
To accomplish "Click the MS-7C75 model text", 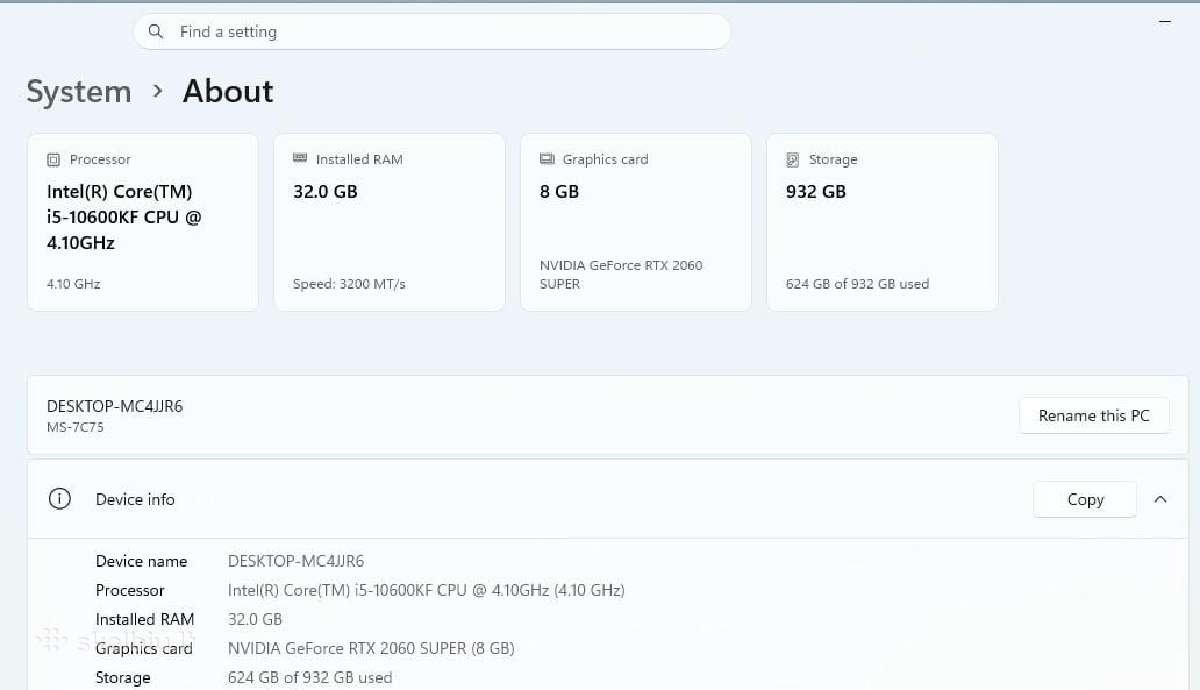I will [x=75, y=428].
